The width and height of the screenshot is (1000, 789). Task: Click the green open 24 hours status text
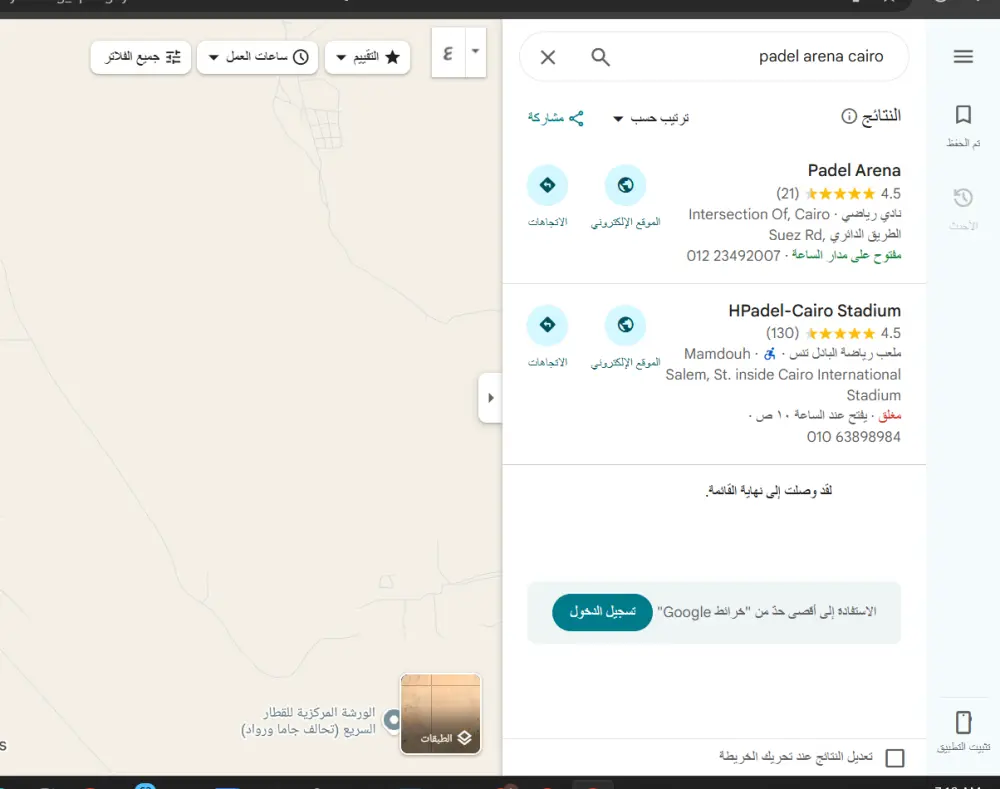(x=846, y=255)
